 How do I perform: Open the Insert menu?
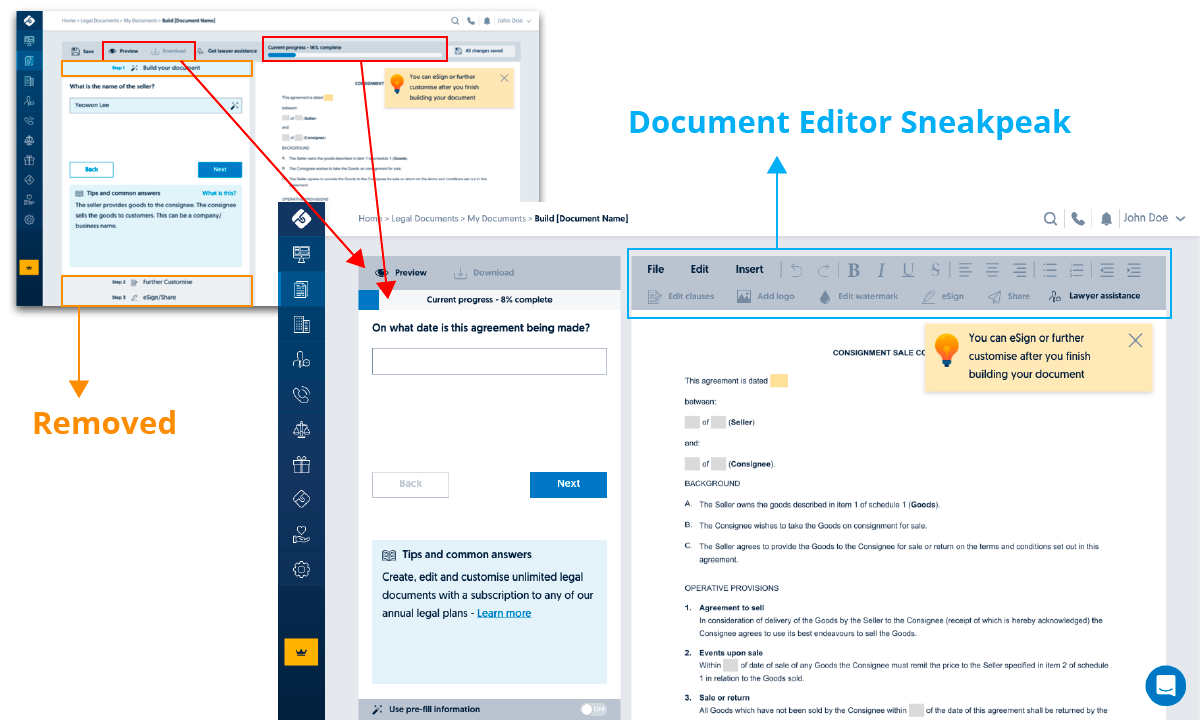pos(750,269)
